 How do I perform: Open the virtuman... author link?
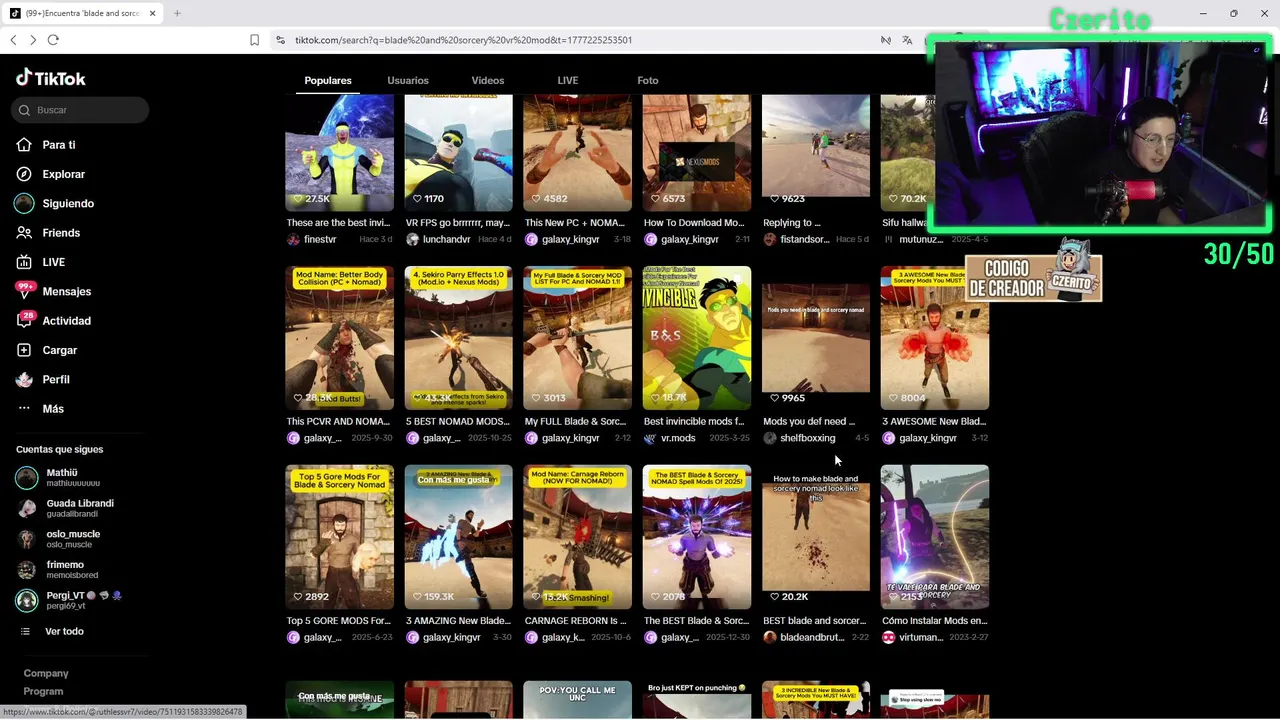coord(921,637)
